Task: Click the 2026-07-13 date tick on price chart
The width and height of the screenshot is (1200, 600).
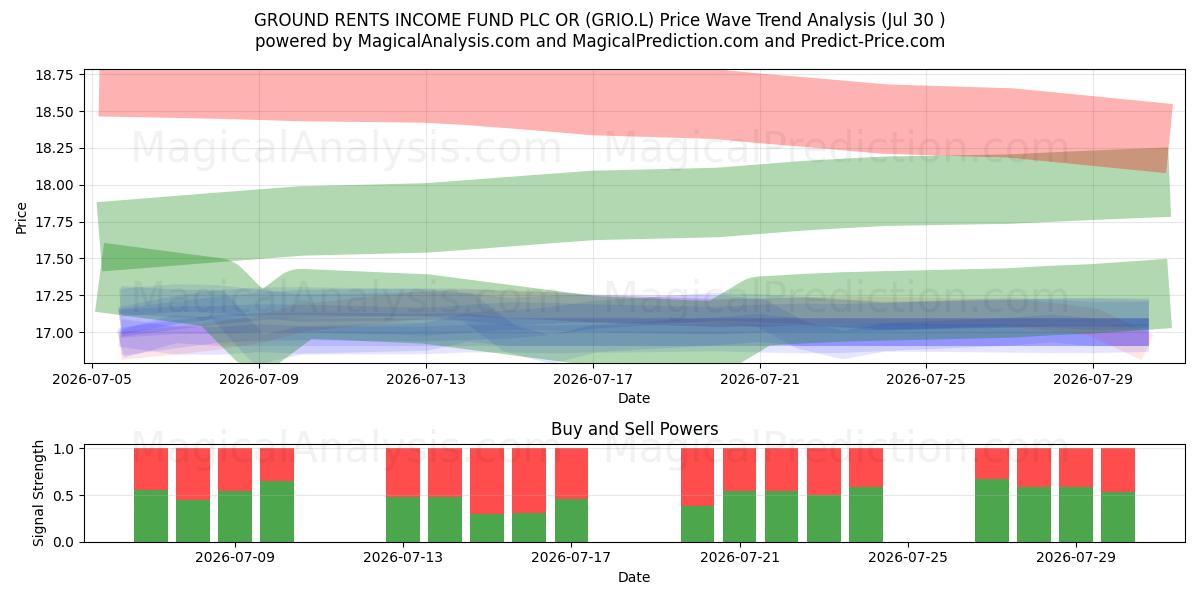Action: [x=427, y=379]
